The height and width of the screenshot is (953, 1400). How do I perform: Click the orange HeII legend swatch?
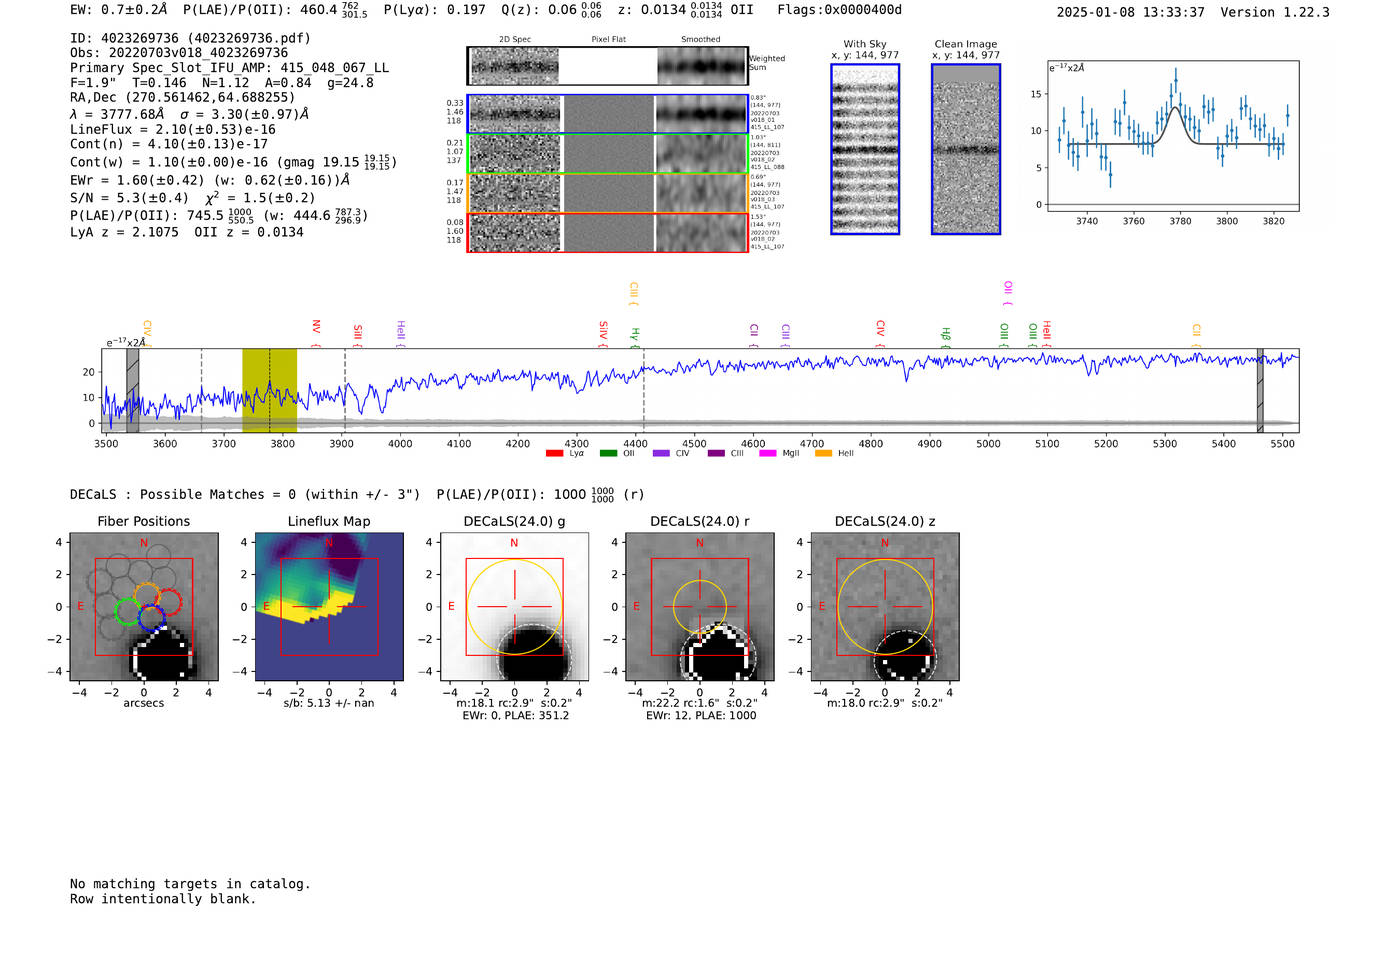click(x=823, y=454)
